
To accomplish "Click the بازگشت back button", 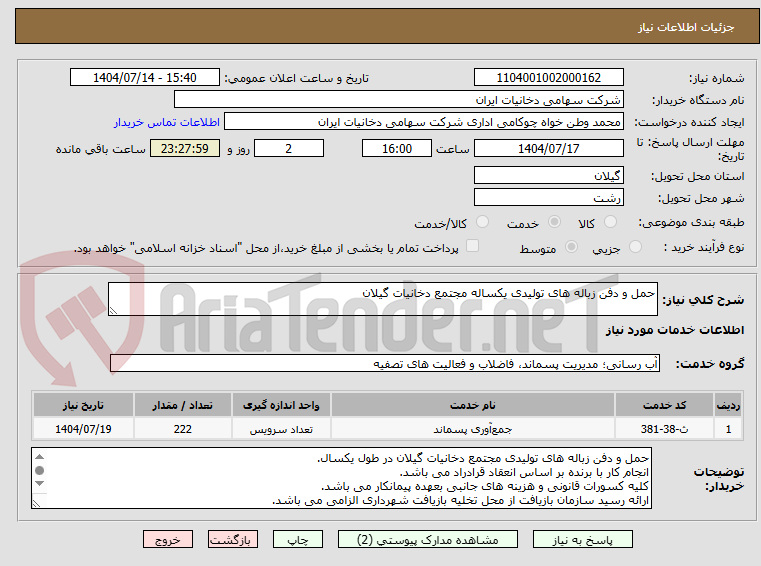I will click(x=232, y=539).
